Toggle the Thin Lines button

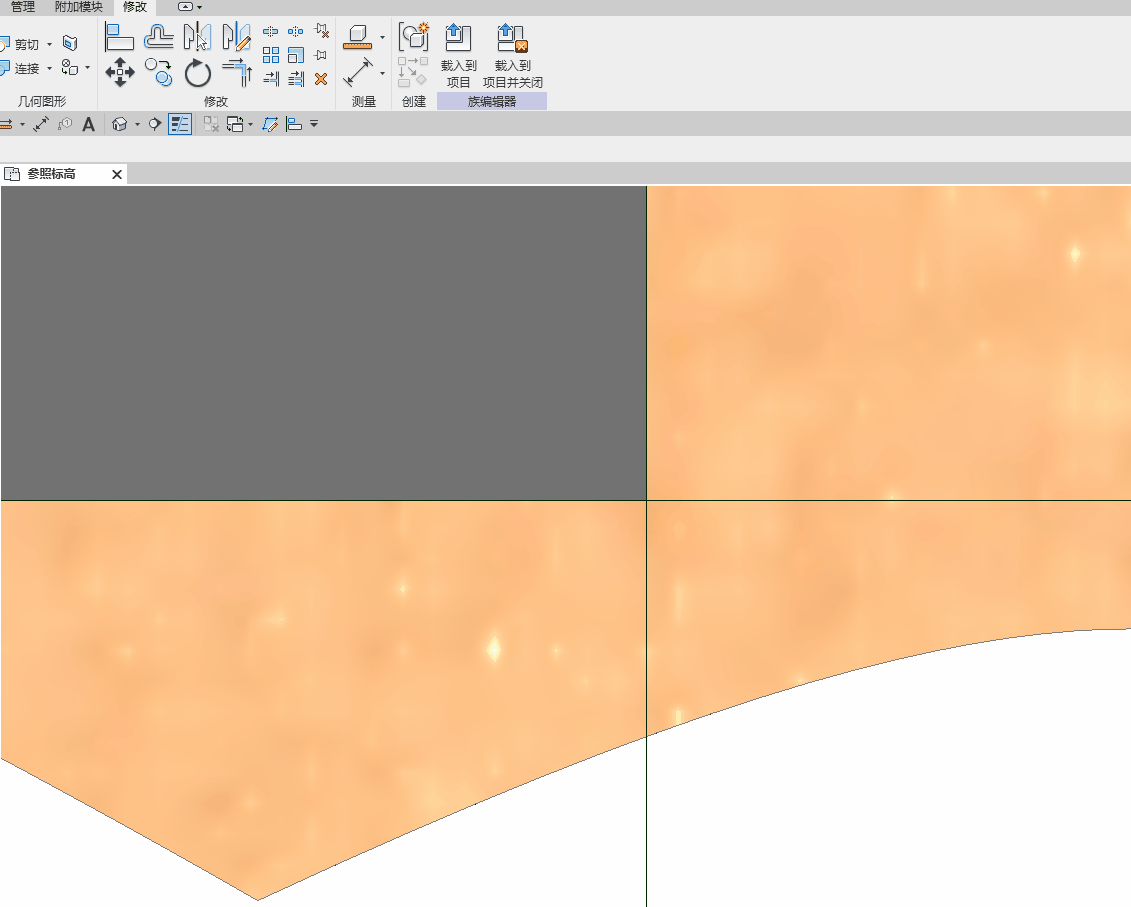pyautogui.click(x=180, y=124)
